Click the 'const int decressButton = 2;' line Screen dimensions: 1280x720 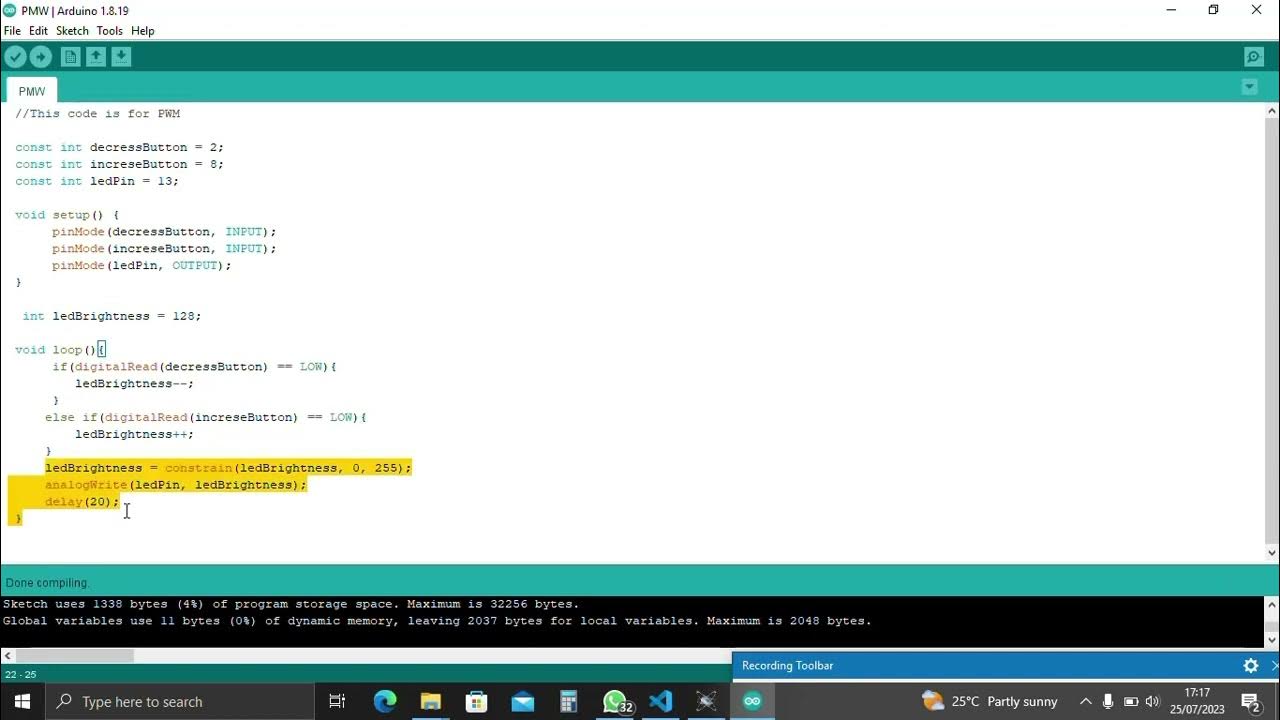point(120,147)
